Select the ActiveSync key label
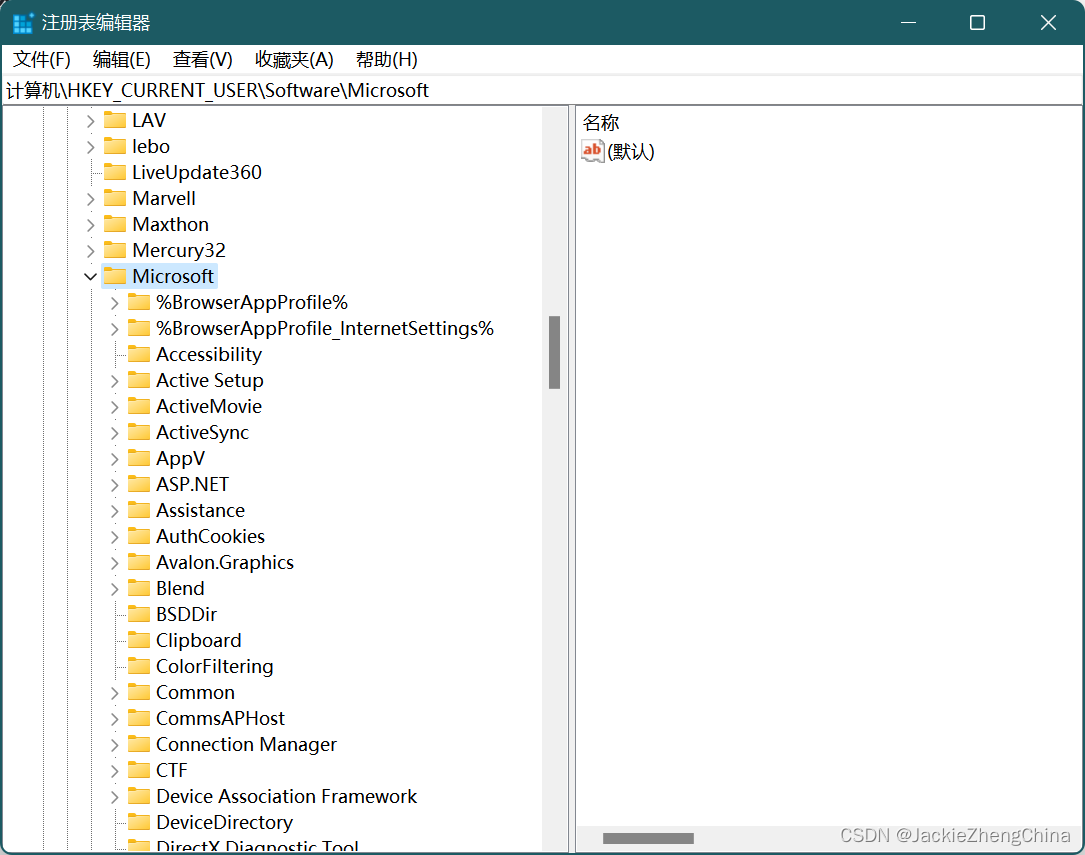1085x855 pixels. point(202,432)
